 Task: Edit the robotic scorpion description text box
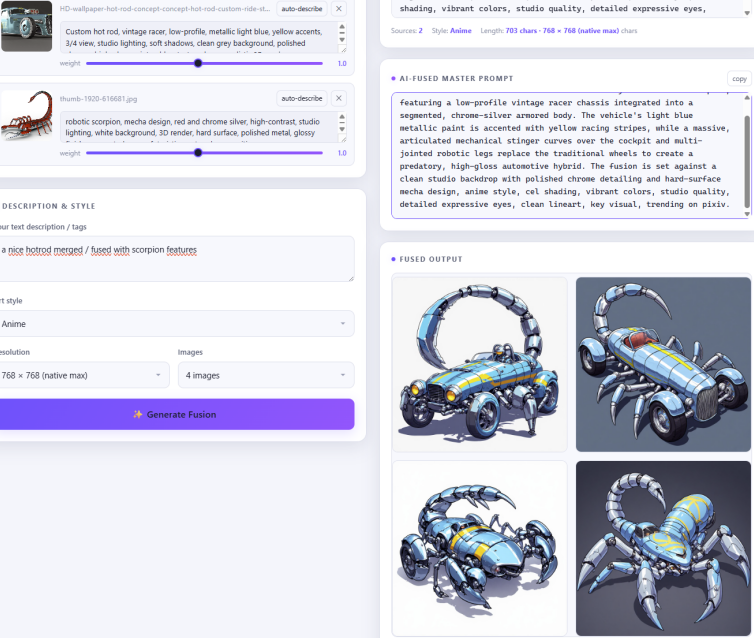point(203,127)
